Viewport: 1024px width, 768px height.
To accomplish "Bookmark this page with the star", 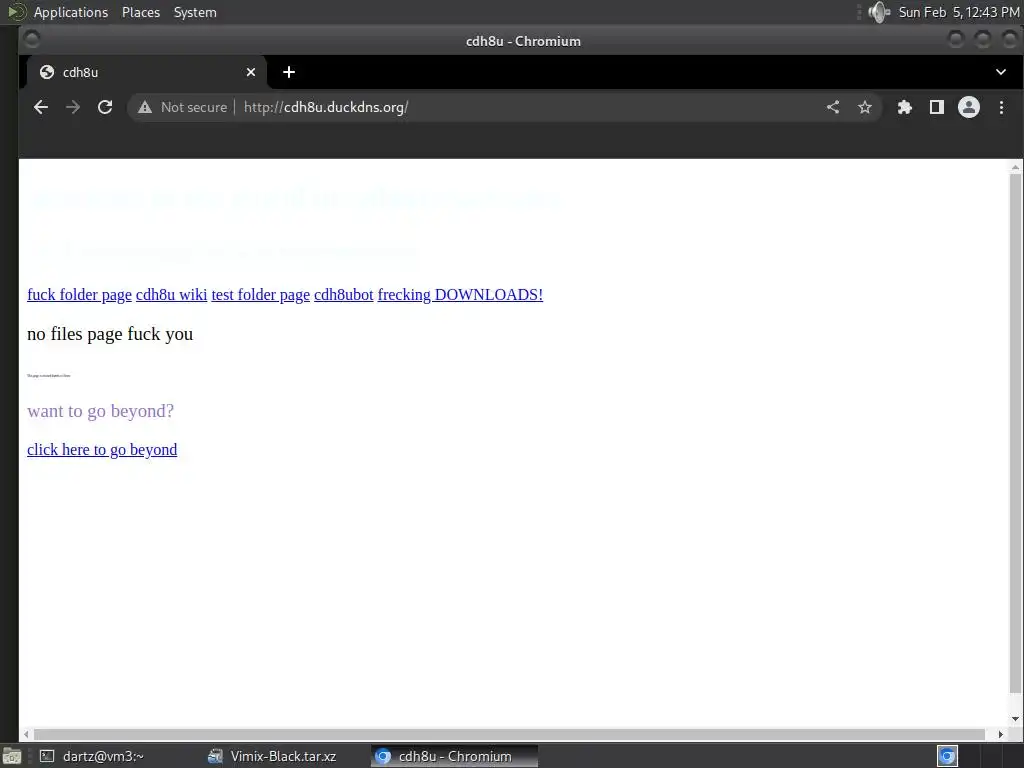I will [865, 107].
